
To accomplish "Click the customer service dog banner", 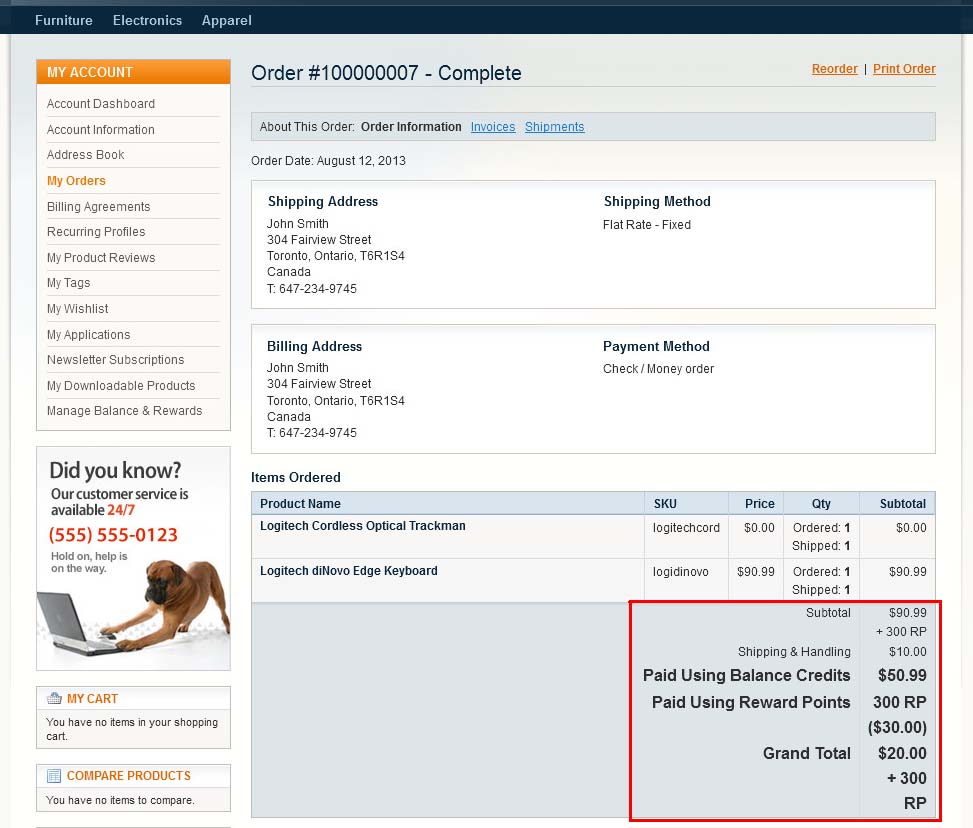I will pos(133,558).
